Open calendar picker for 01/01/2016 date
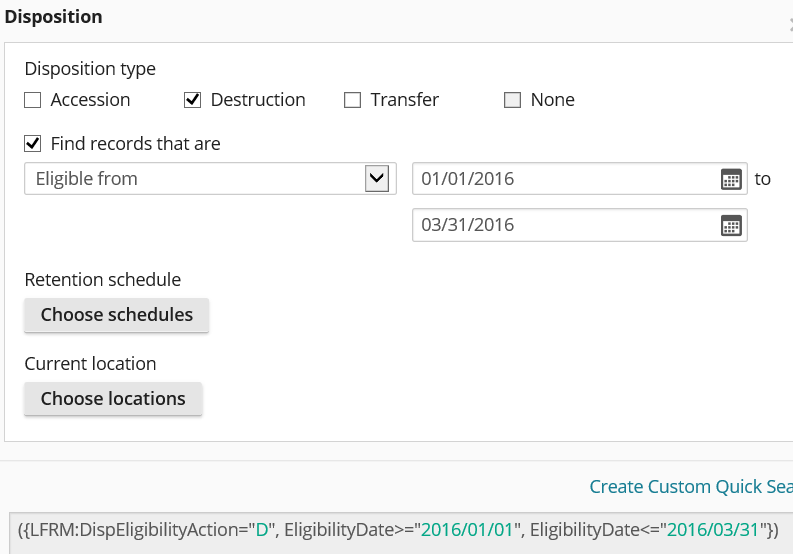The width and height of the screenshot is (793, 554). 731,179
